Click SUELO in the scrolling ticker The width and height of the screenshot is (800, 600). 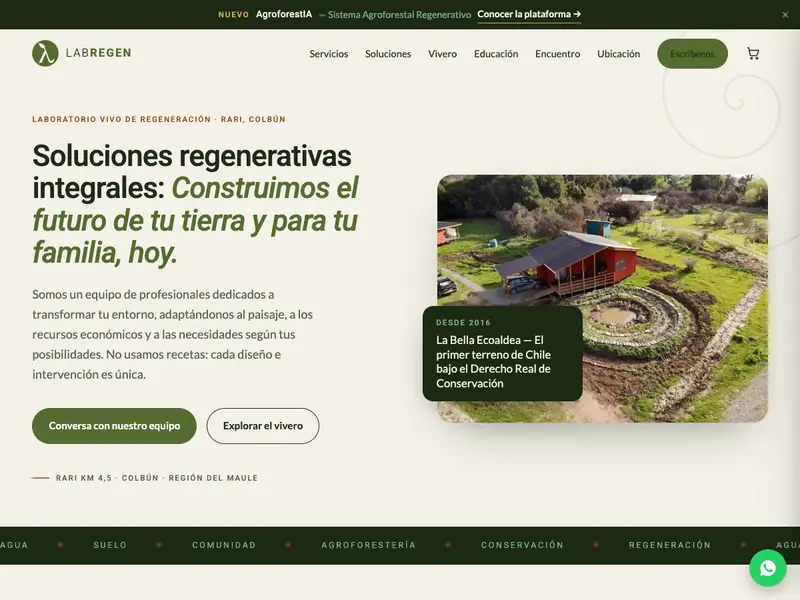[x=110, y=545]
